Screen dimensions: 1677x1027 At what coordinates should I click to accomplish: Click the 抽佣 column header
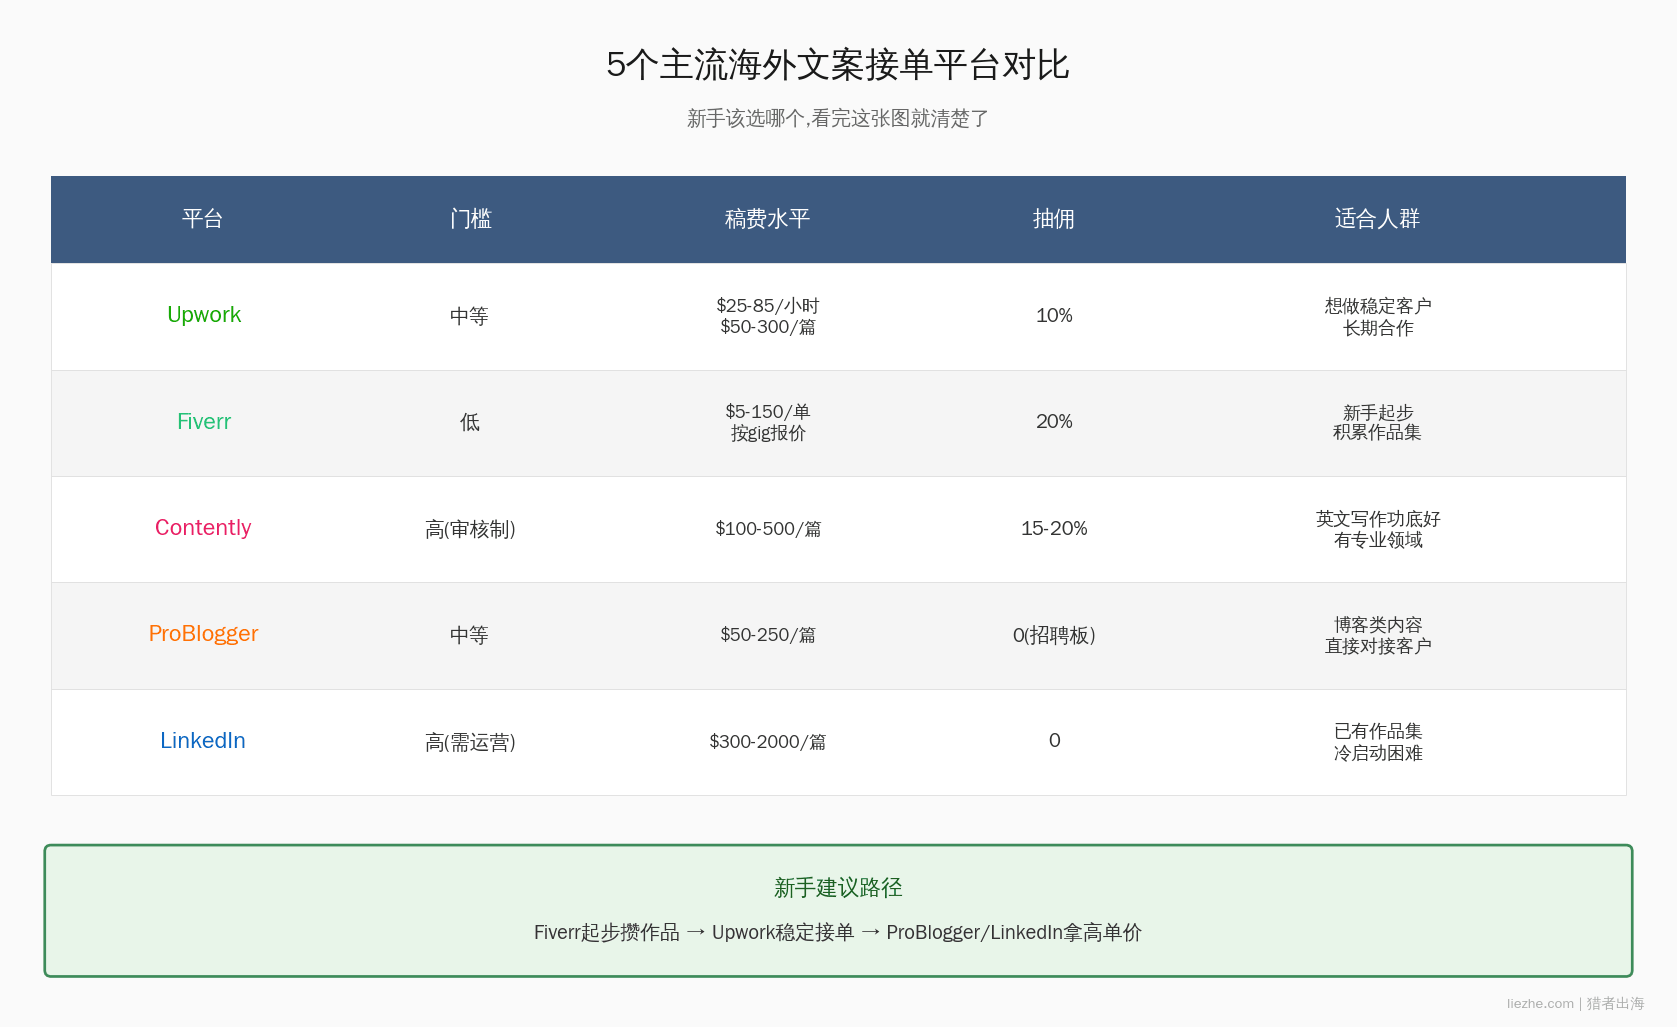tap(1054, 219)
